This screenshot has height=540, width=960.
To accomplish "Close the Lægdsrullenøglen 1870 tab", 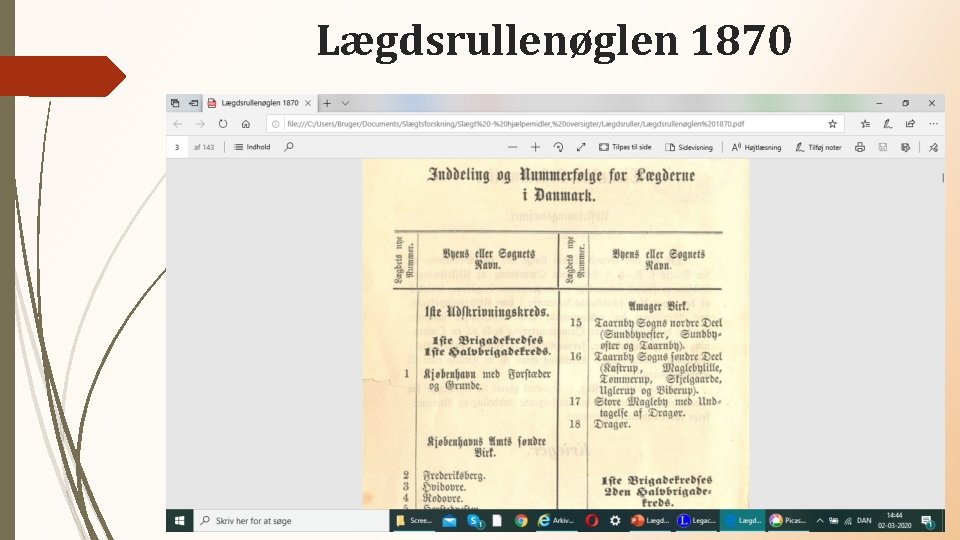I will (x=308, y=103).
